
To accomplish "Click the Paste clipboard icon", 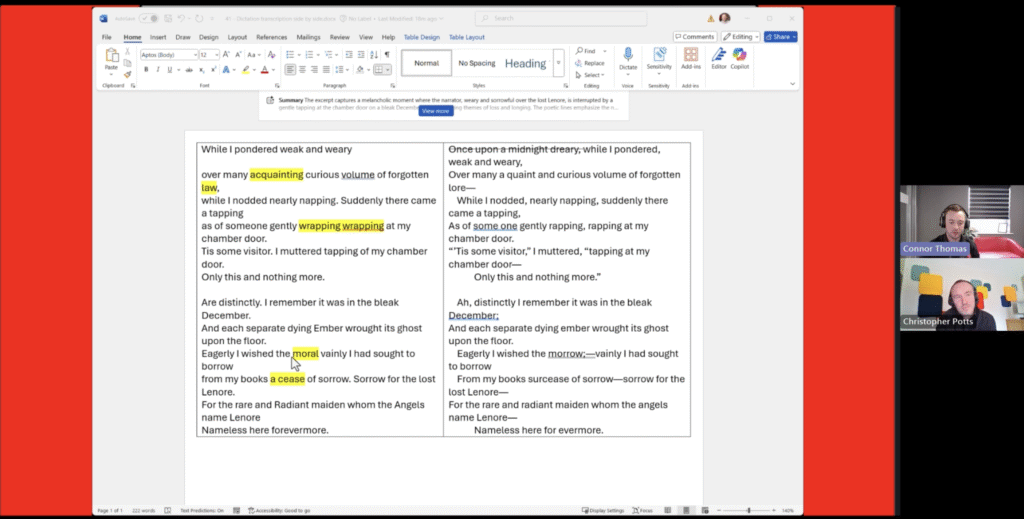I will [112, 56].
